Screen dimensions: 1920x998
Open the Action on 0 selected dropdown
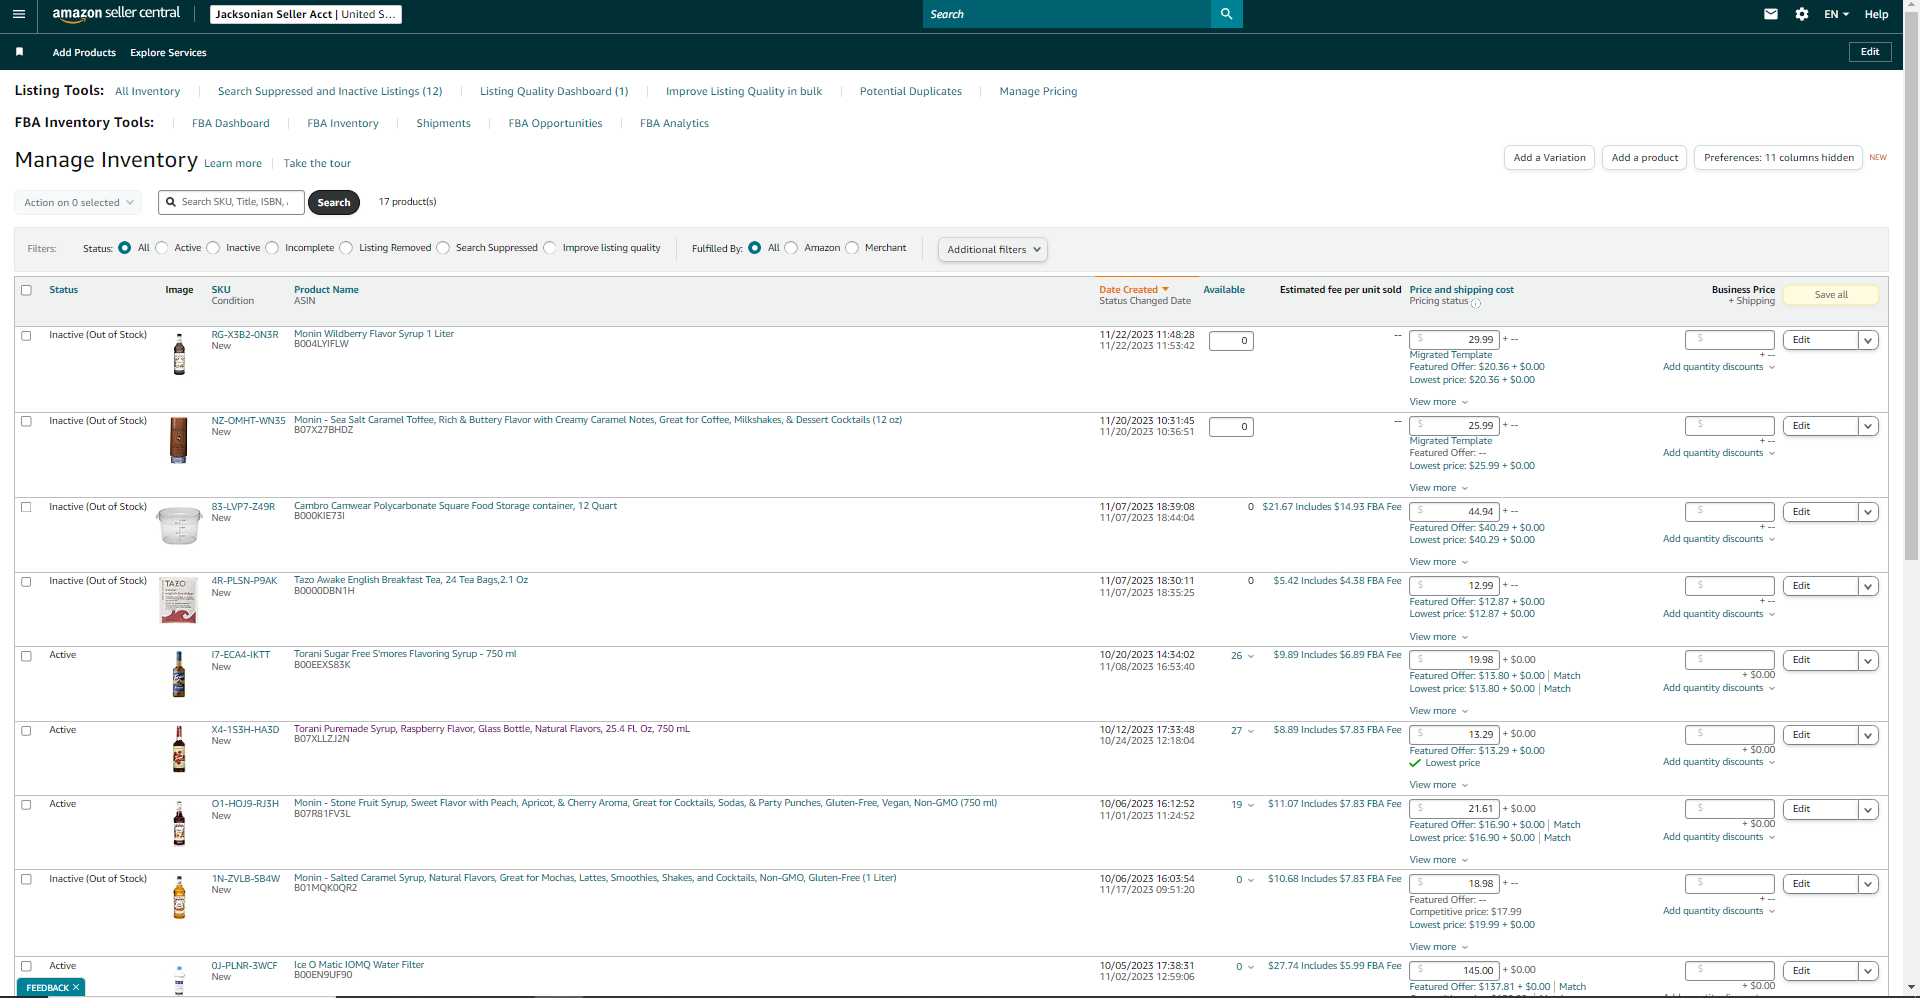click(x=78, y=202)
